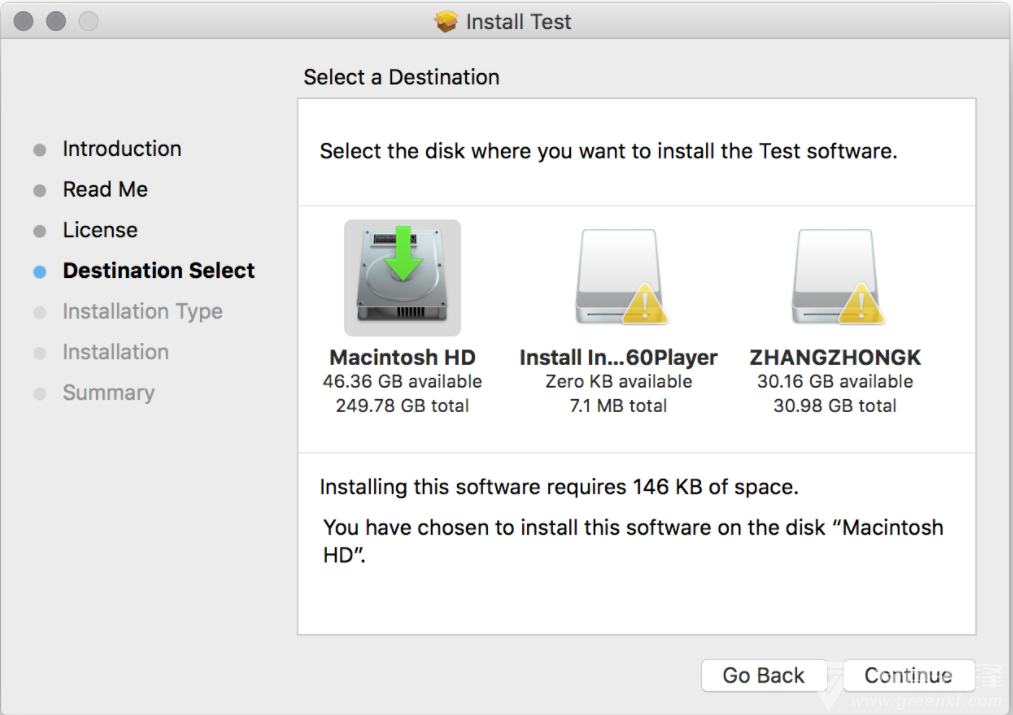Click the package icon in title bar
Image resolution: width=1013 pixels, height=715 pixels.
point(446,21)
